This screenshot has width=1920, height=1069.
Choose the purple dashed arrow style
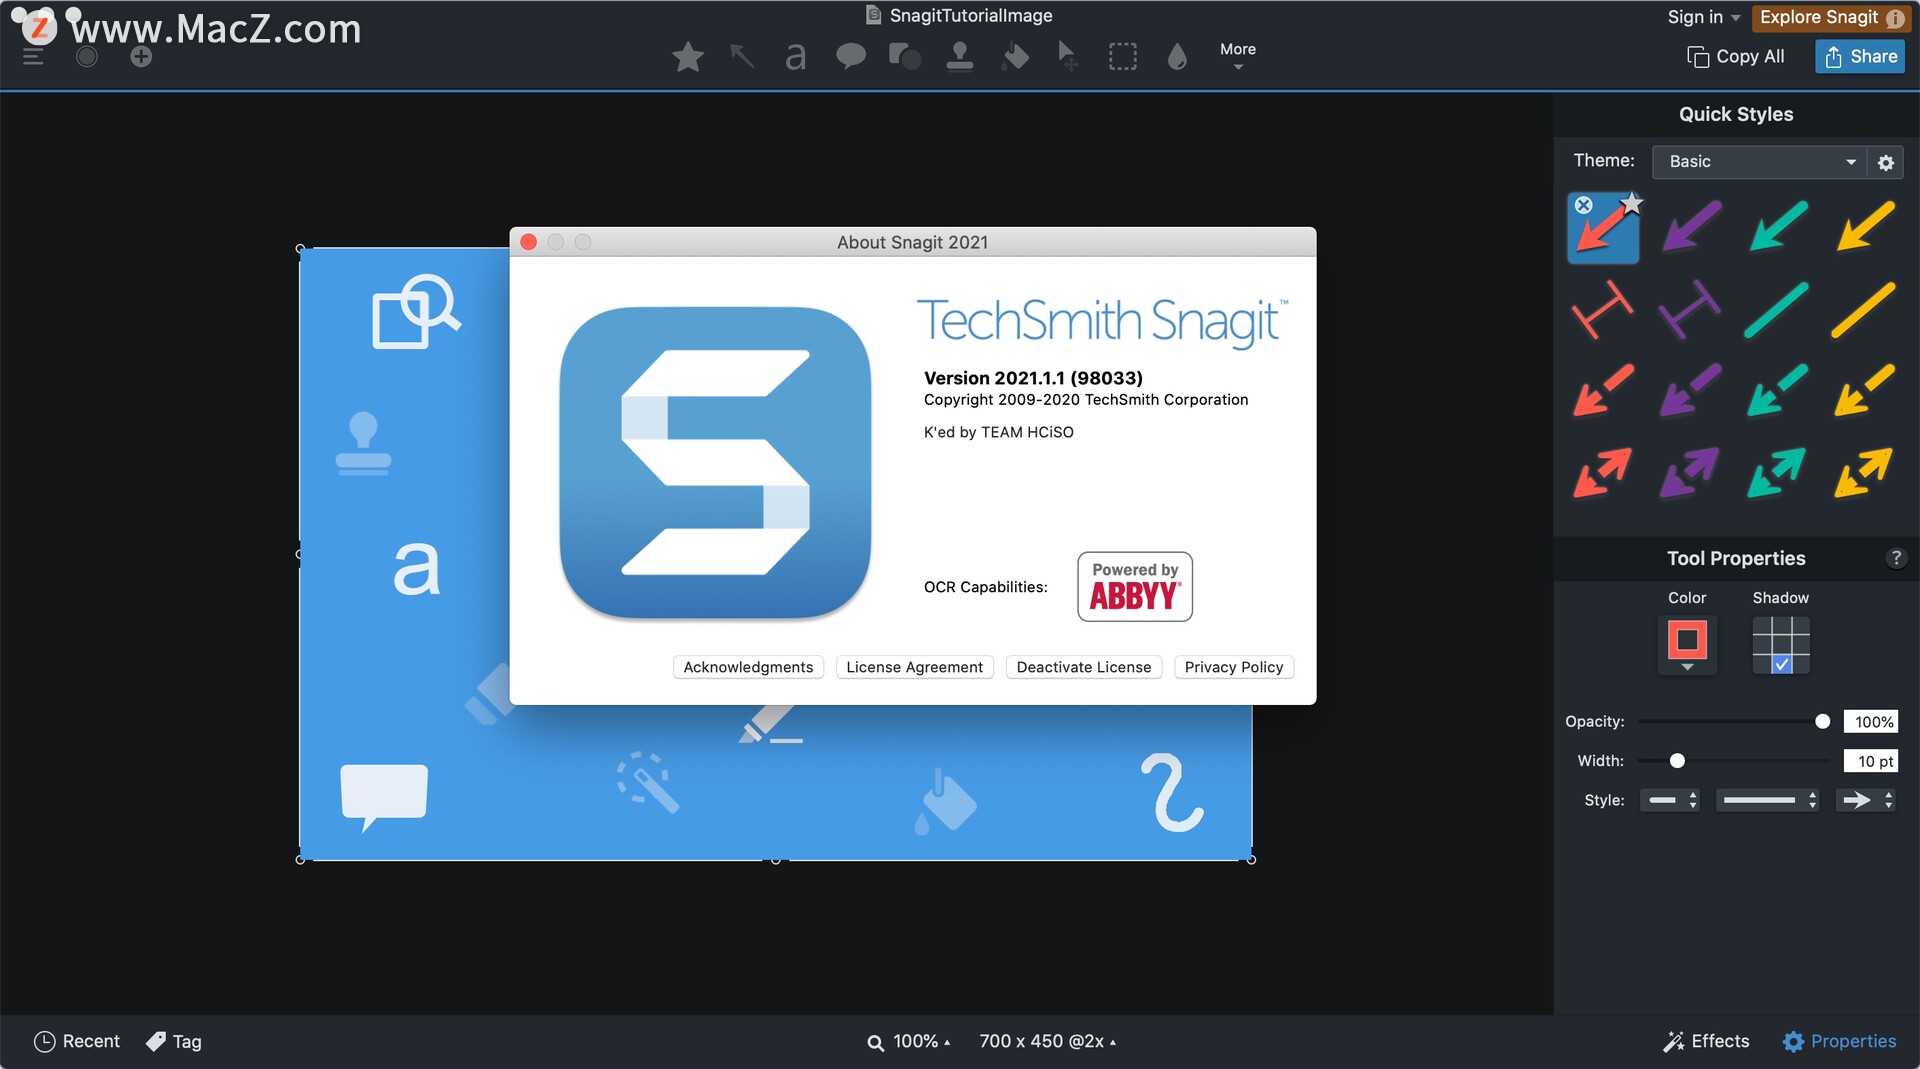coord(1690,391)
